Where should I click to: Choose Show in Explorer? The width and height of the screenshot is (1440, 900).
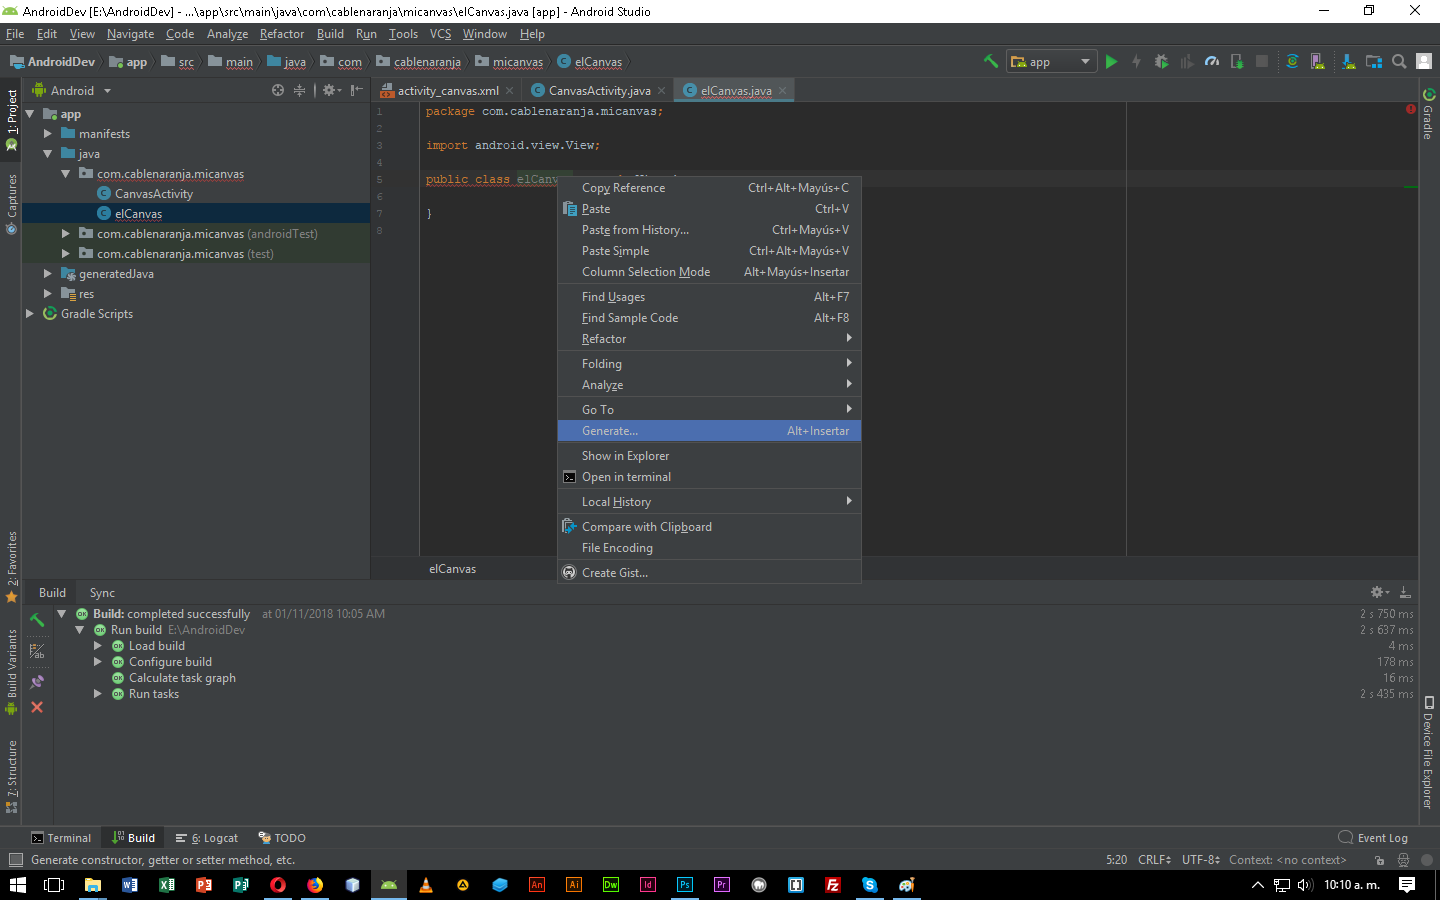point(709,456)
